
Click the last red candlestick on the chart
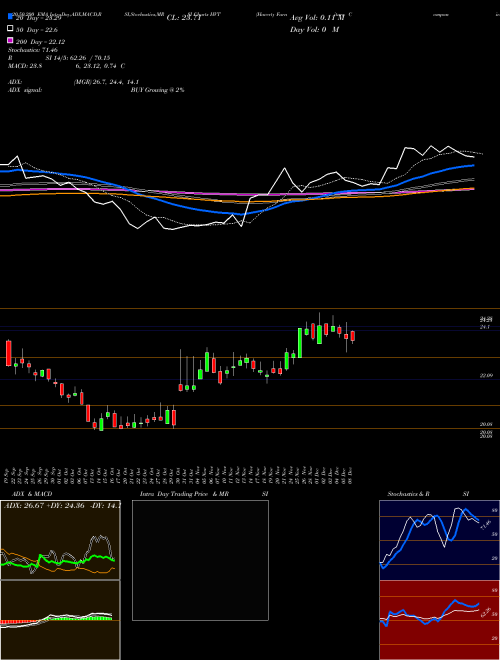(x=353, y=336)
